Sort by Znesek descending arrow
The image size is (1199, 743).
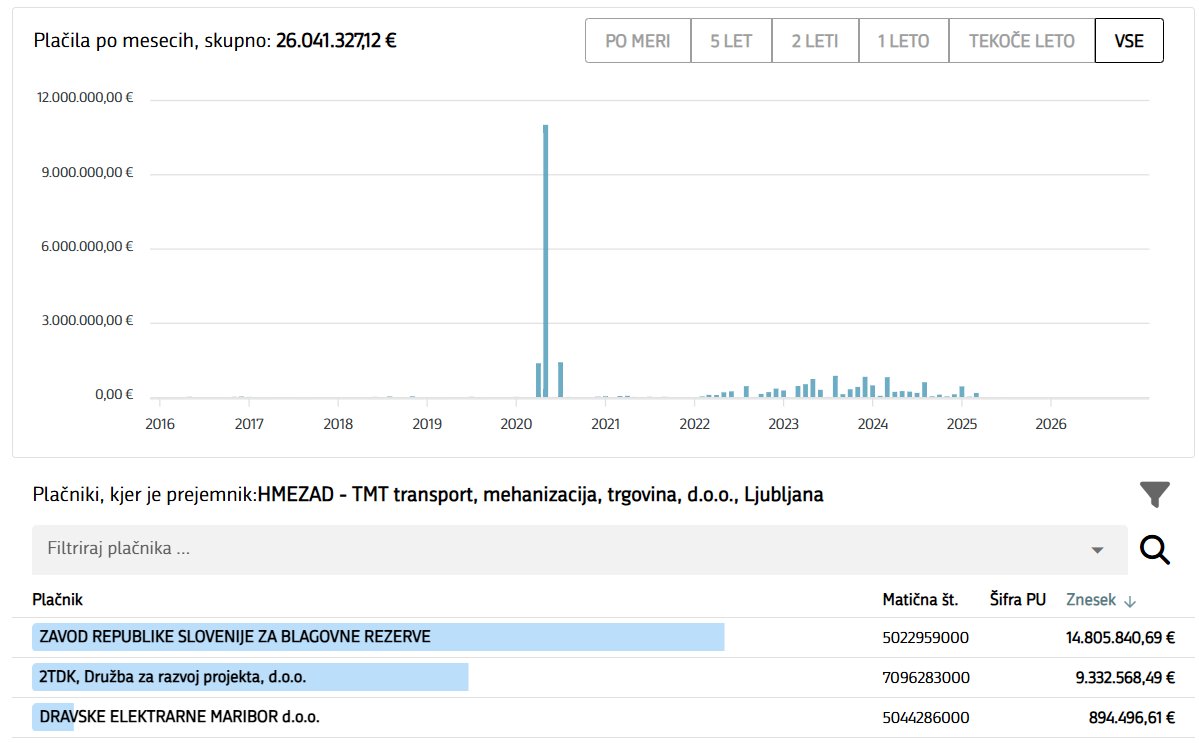pyautogui.click(x=1130, y=602)
